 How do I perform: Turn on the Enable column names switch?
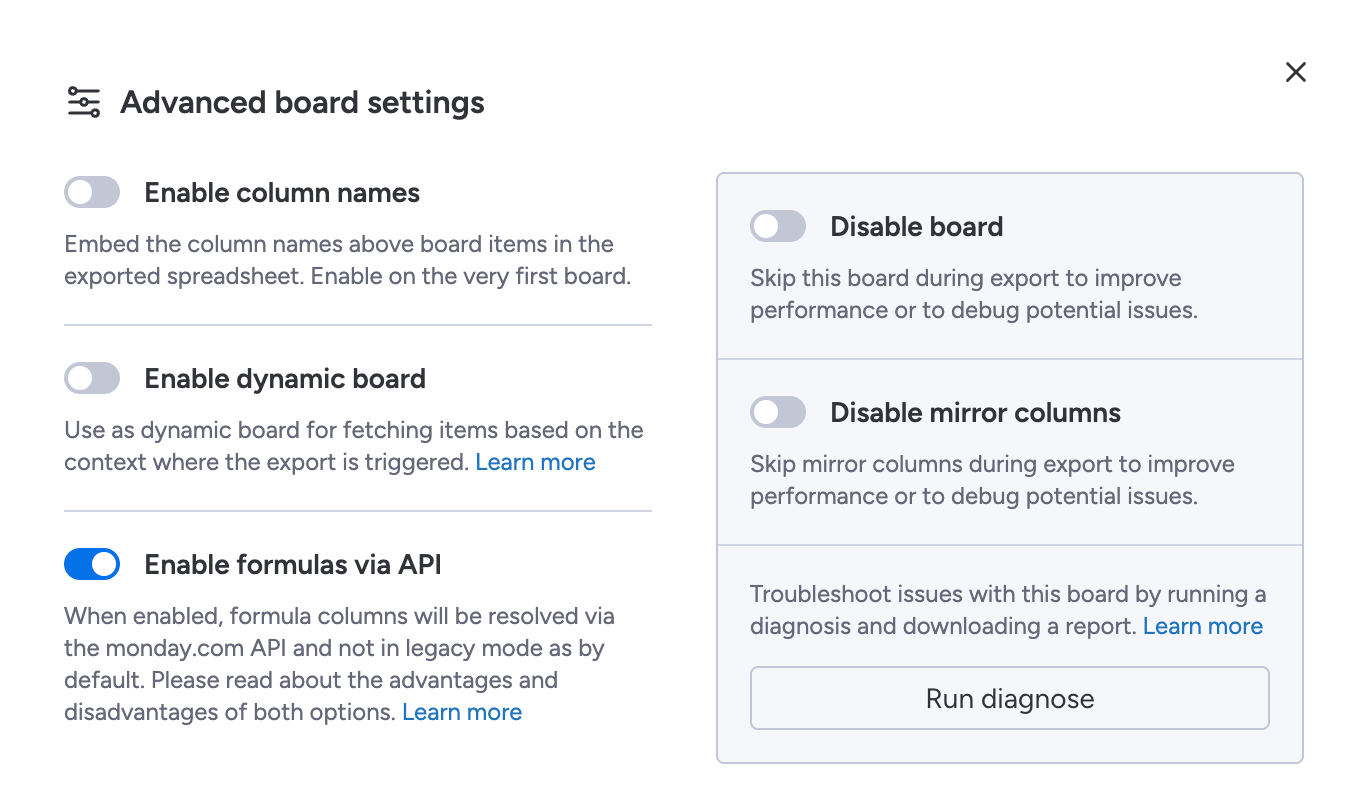[x=92, y=193]
